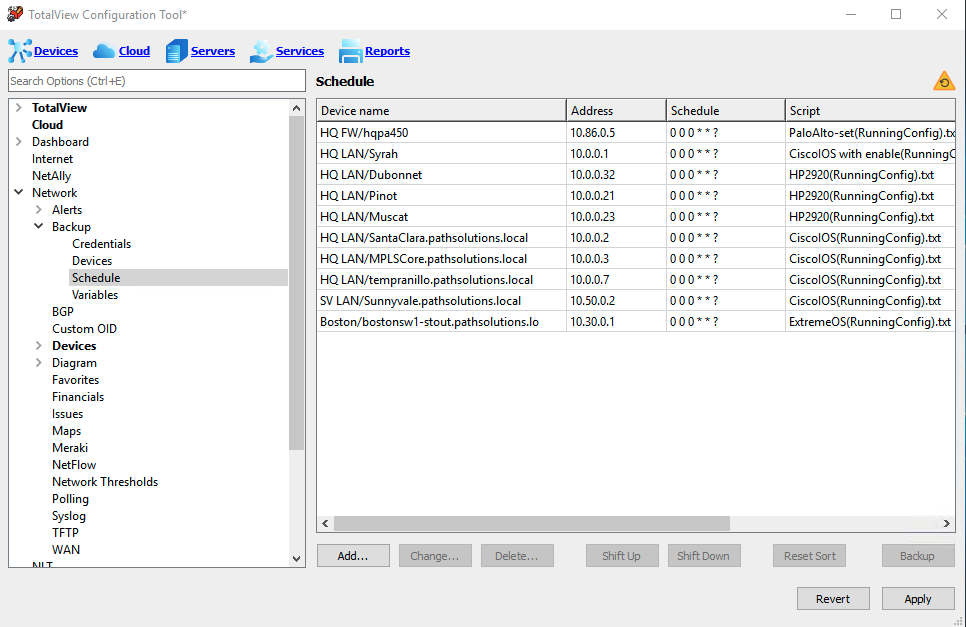966x627 pixels.
Task: Open the Devices link
Action: pyautogui.click(x=56, y=51)
